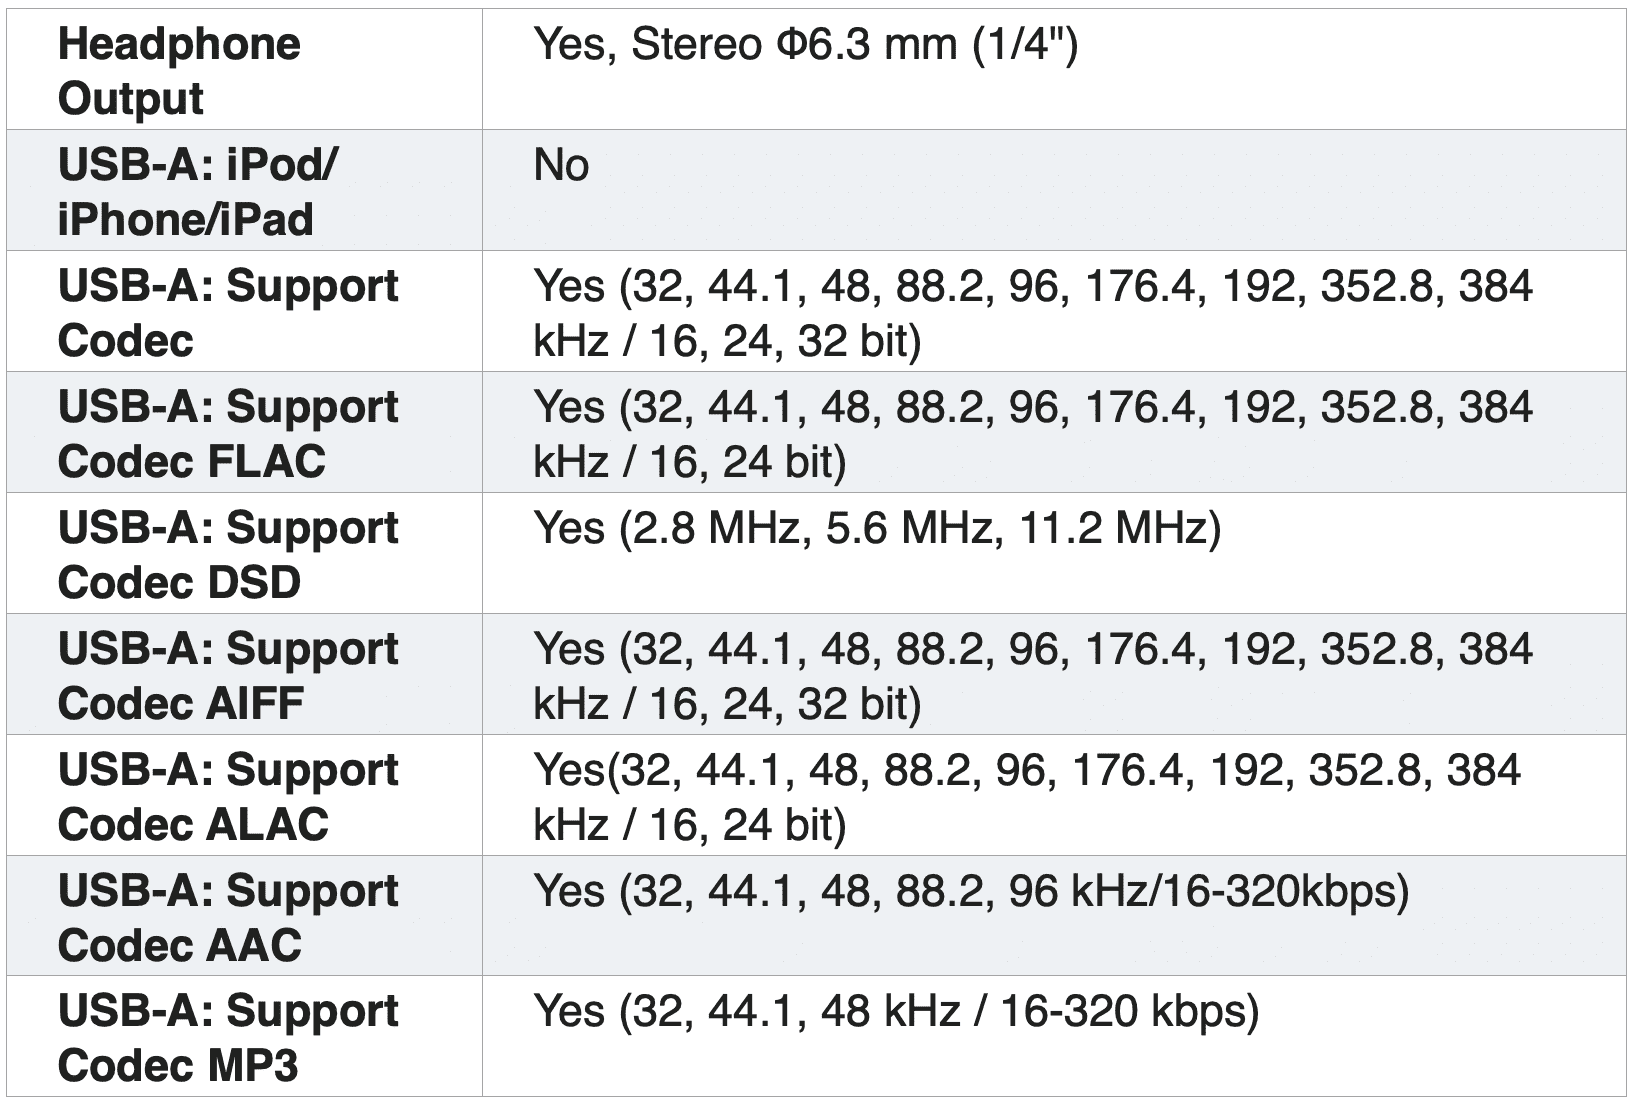Image resolution: width=1638 pixels, height=1106 pixels.
Task: Click the USB-A: iPod/iPhone/iPad label
Action: 198,192
